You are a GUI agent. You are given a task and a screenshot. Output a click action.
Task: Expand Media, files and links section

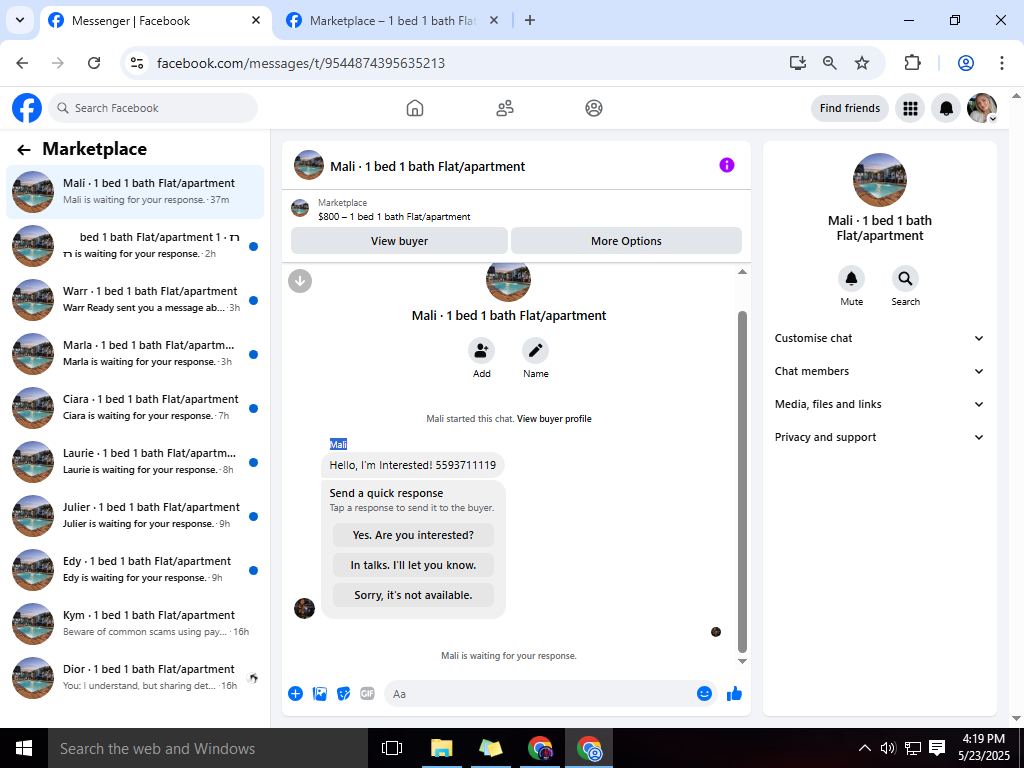click(879, 404)
